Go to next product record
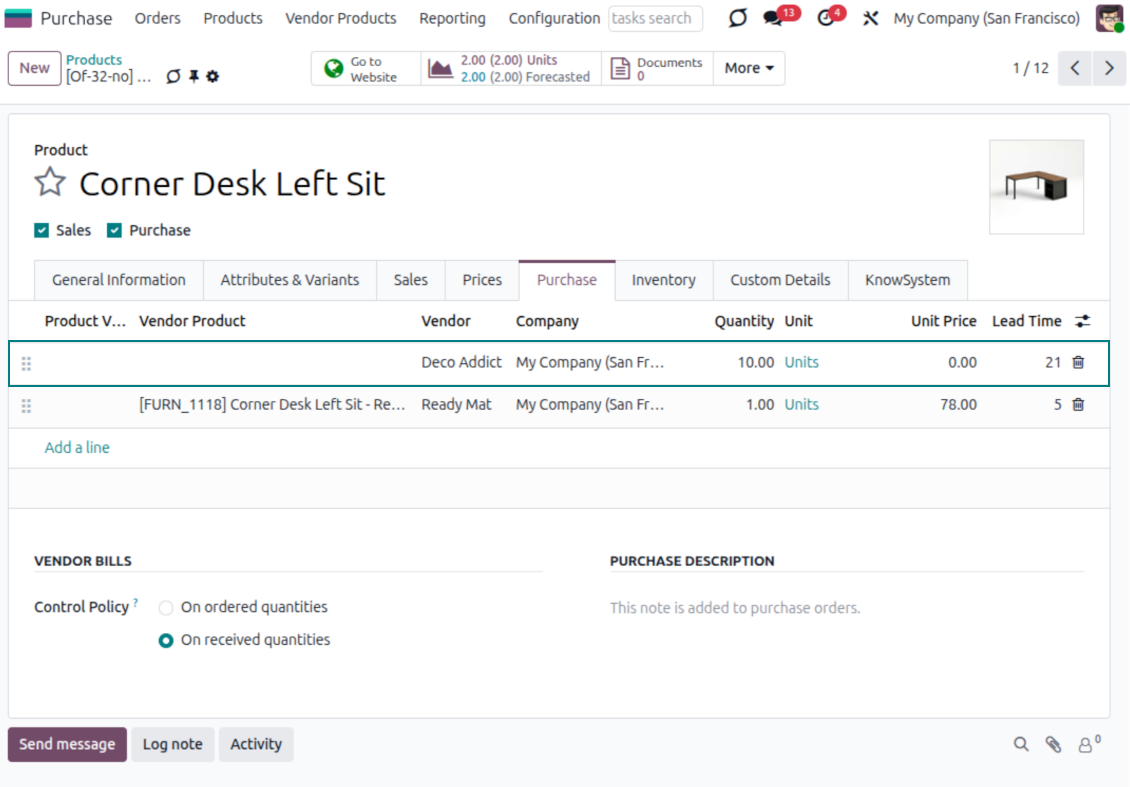 (1109, 68)
